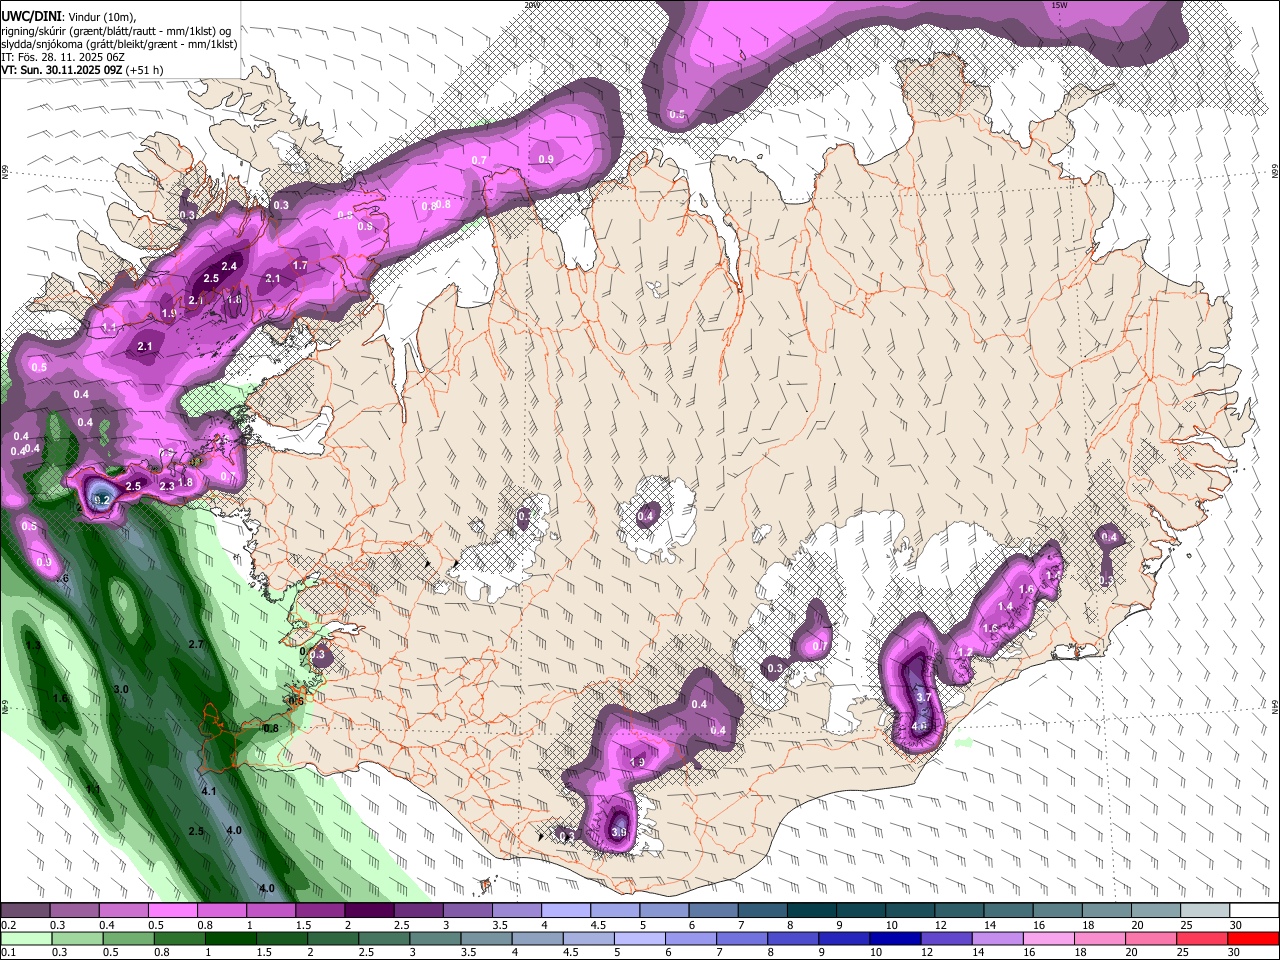Click the '2.7' rain value on the map
1280x960 pixels.
[x=196, y=645]
